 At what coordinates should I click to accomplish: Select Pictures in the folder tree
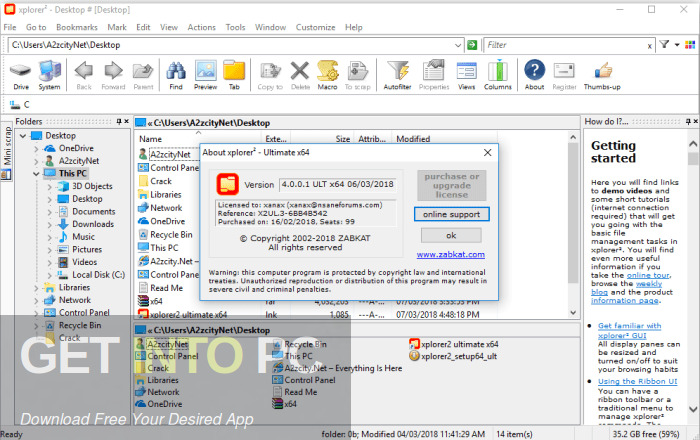tap(87, 249)
